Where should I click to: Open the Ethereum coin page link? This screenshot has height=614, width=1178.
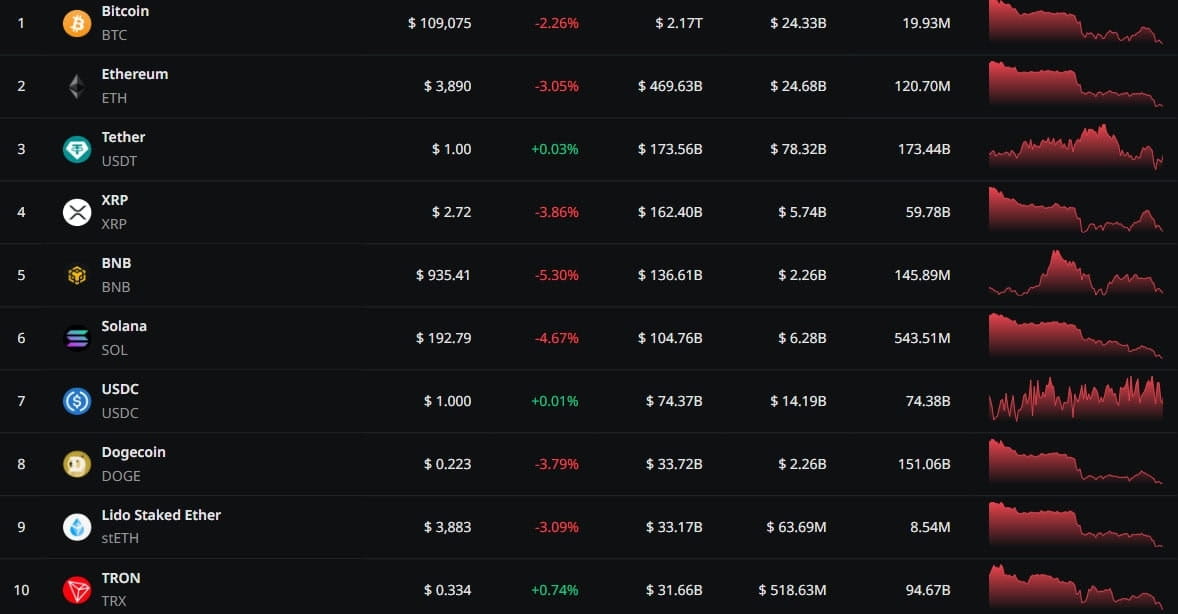point(134,74)
